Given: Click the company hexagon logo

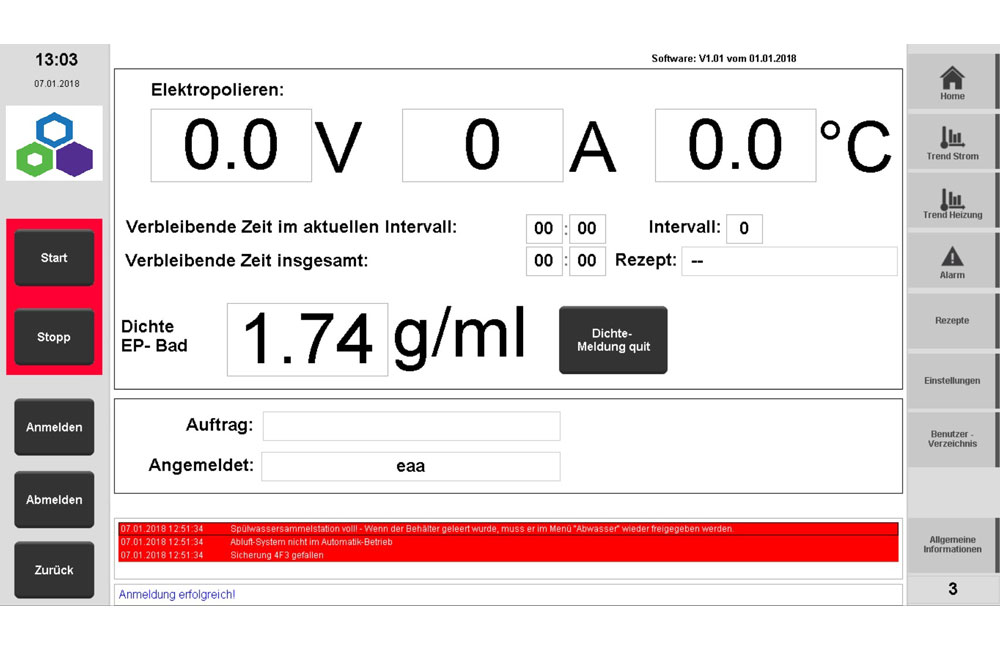Looking at the screenshot, I should 54,144.
